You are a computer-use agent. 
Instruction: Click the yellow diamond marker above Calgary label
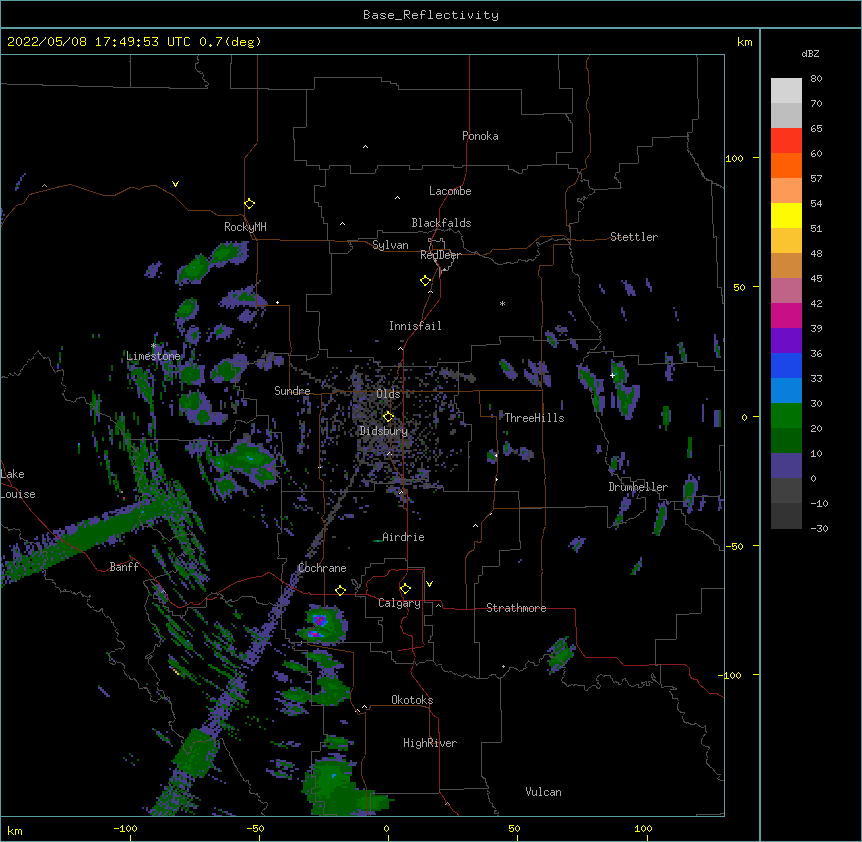(x=405, y=589)
